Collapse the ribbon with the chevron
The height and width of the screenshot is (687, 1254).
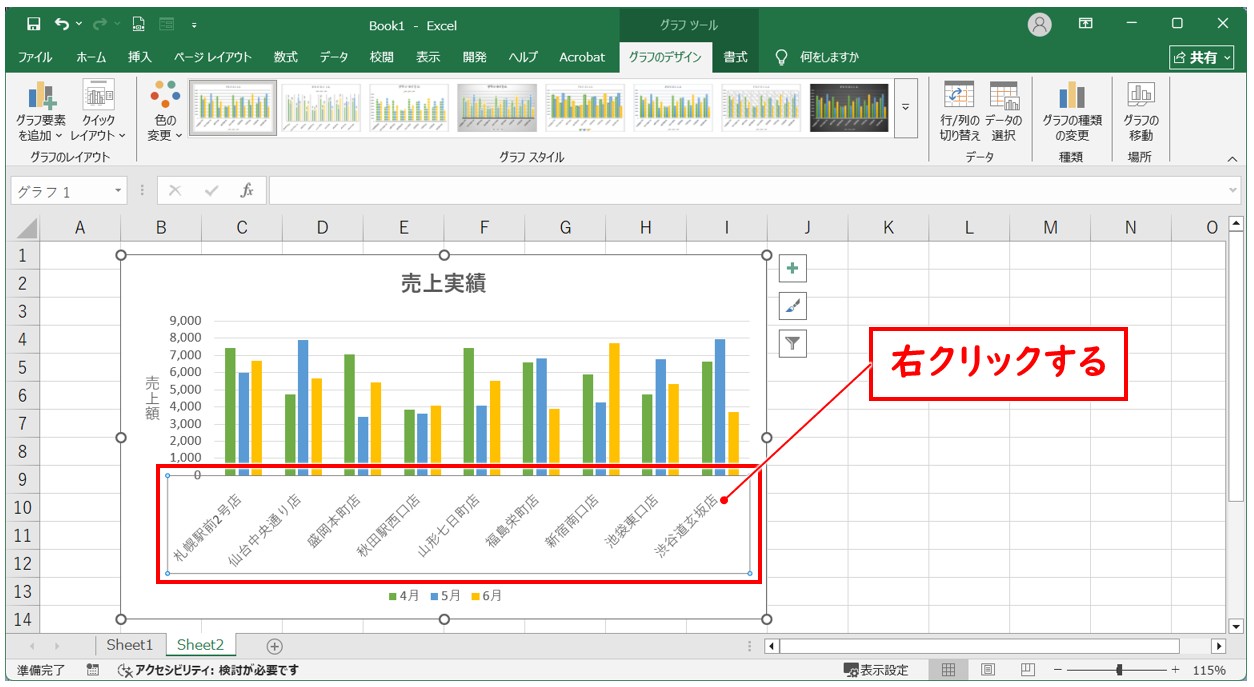click(x=1231, y=157)
